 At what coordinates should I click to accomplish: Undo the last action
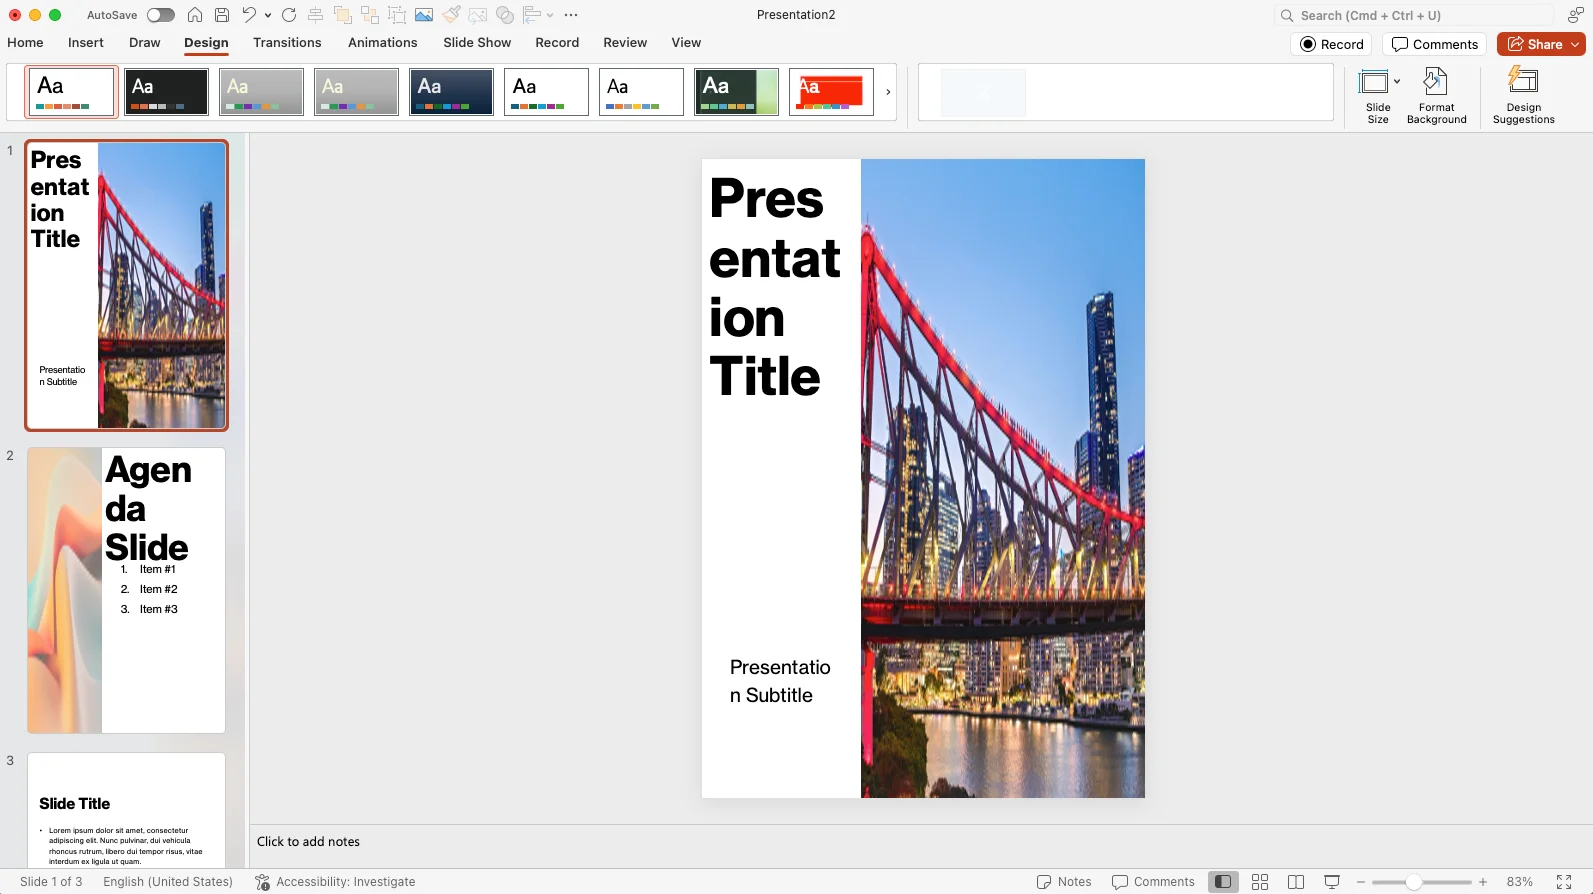pos(249,15)
